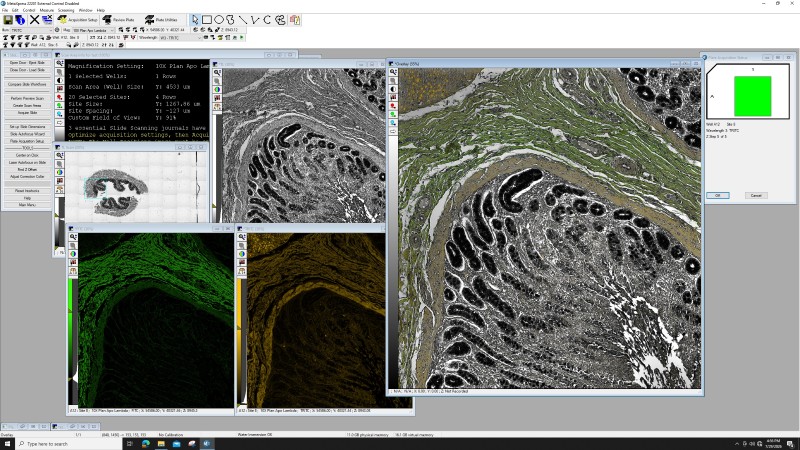Click the zoom magnifier in slide preview scan window
This screenshot has height=450, width=800.
click(60, 155)
